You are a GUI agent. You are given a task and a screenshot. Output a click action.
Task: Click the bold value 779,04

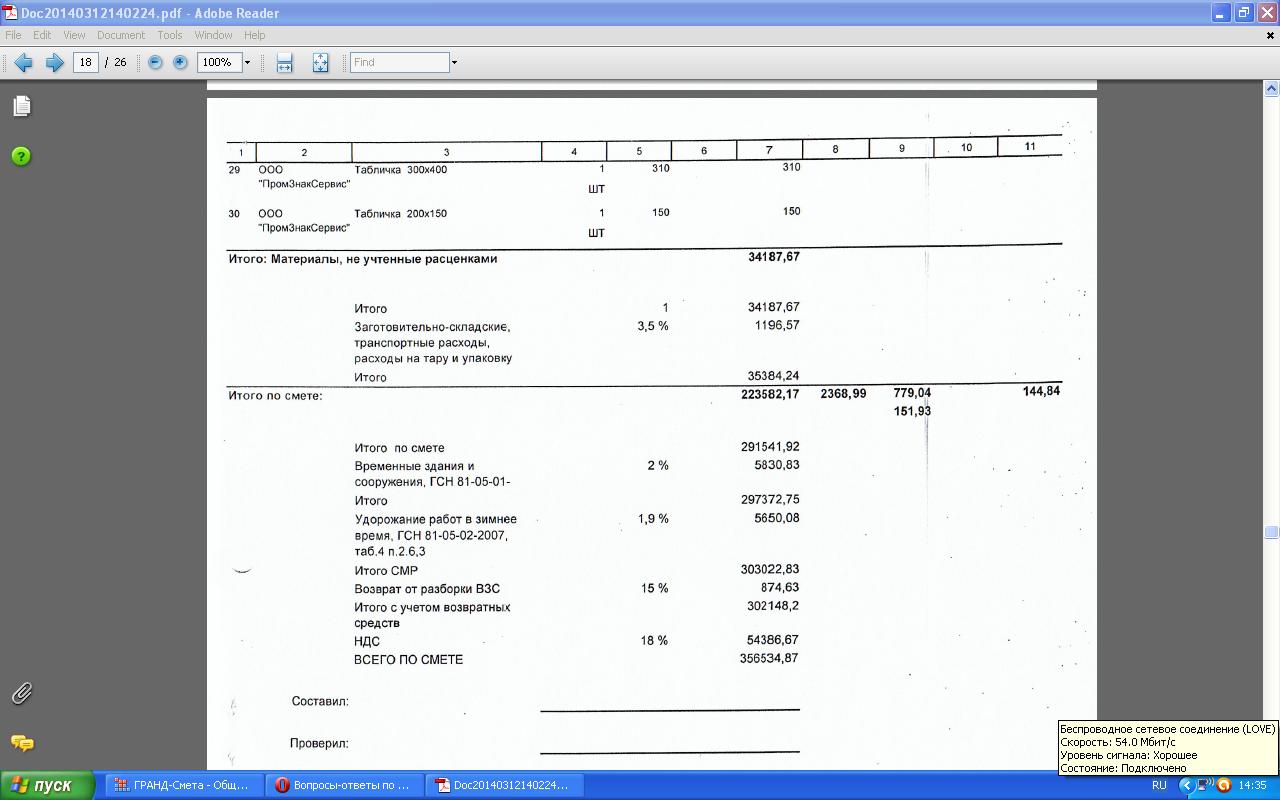[x=912, y=393]
